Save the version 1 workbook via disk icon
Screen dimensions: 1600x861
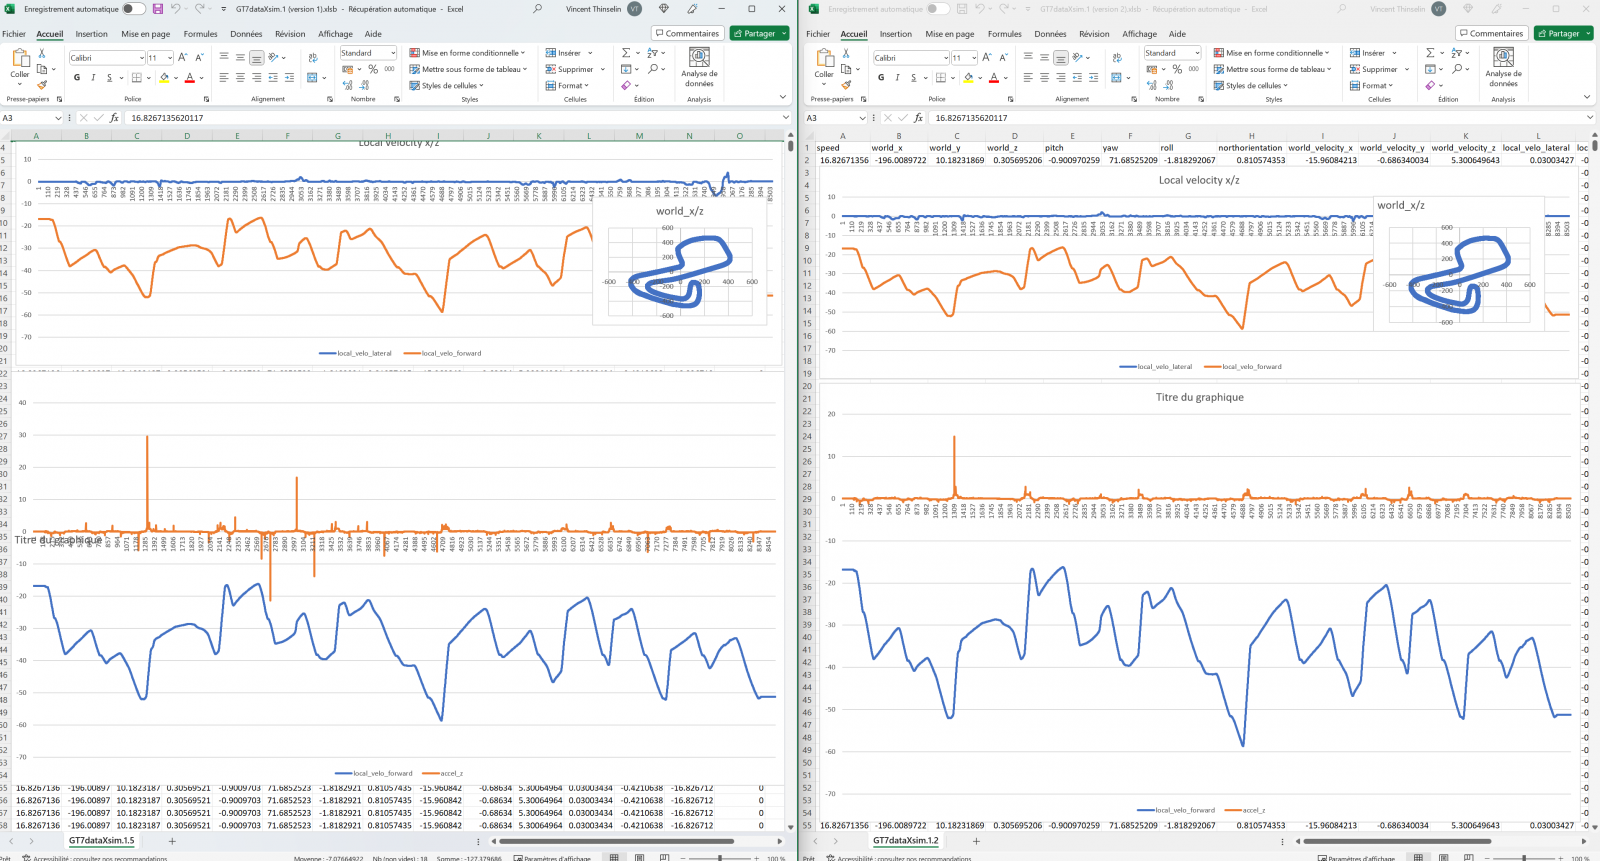coord(157,9)
